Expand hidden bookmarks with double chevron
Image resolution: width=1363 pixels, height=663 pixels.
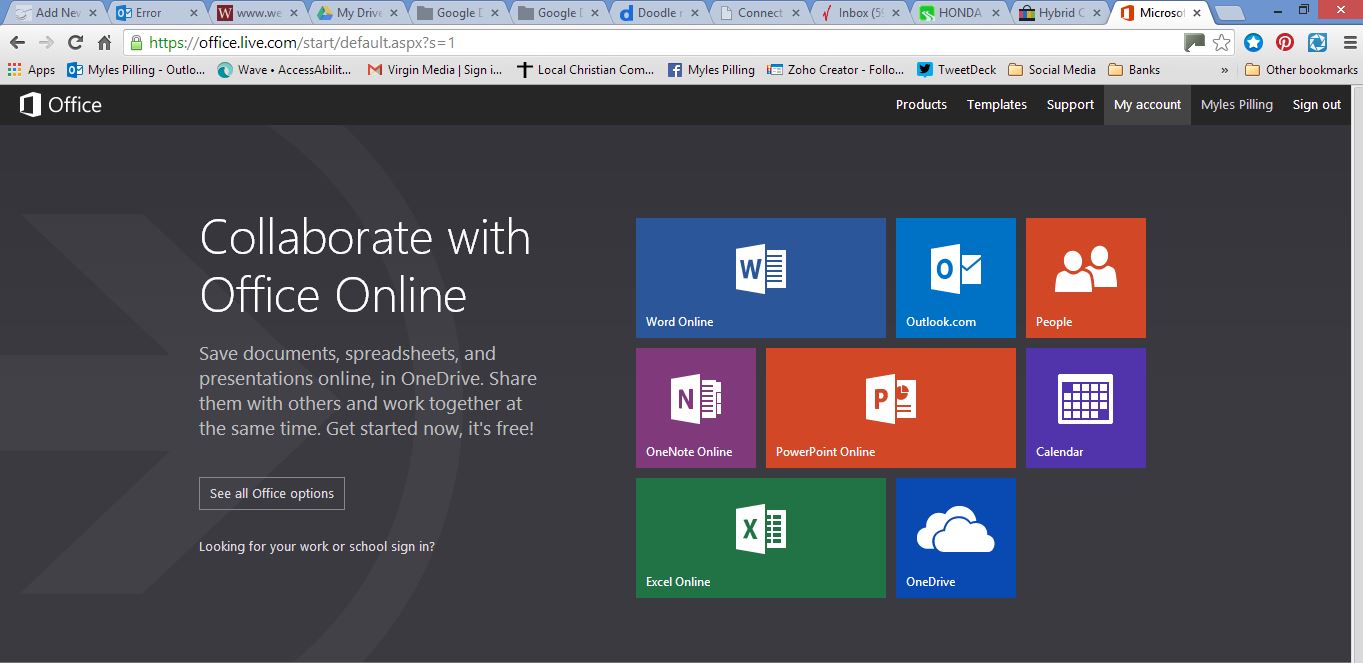[1225, 70]
